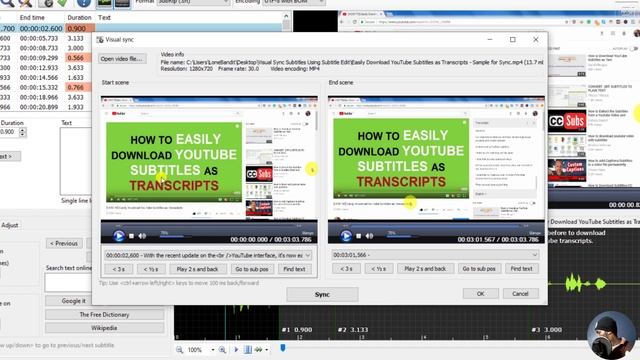Click The Free Dictionary button
The height and width of the screenshot is (360, 640).
tap(104, 315)
